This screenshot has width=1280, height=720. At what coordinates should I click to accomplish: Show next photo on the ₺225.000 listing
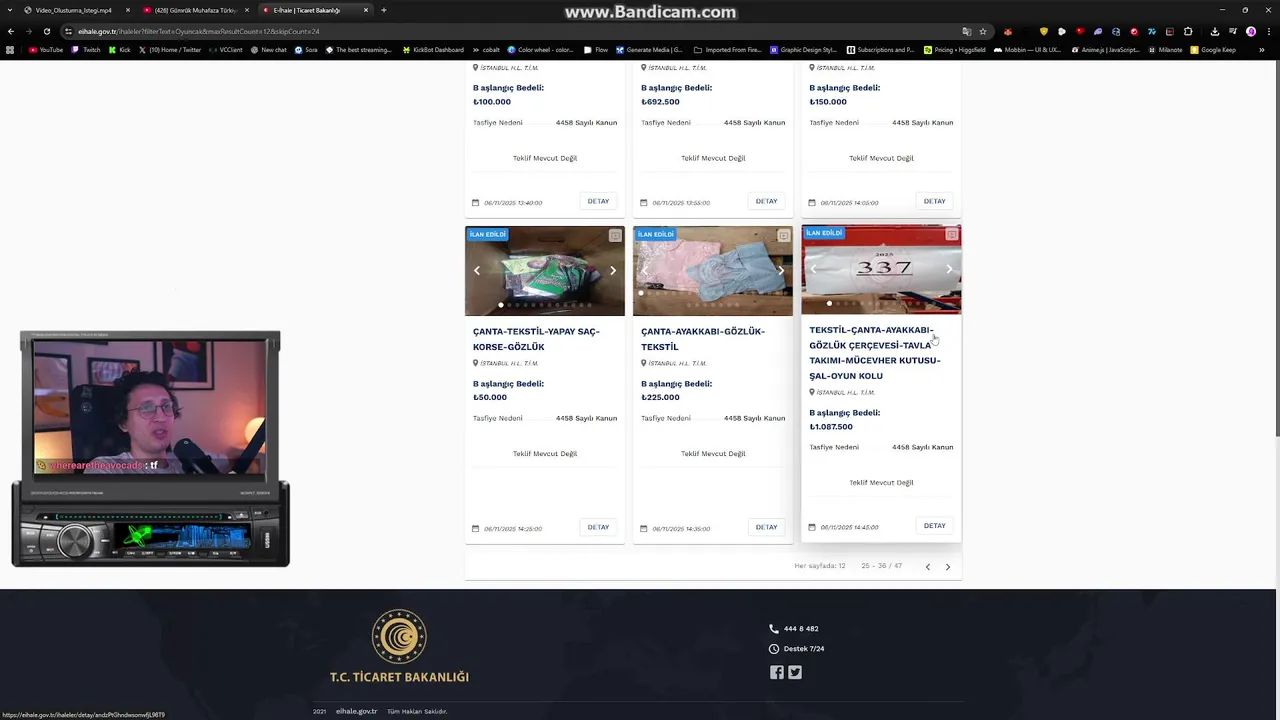click(x=781, y=270)
